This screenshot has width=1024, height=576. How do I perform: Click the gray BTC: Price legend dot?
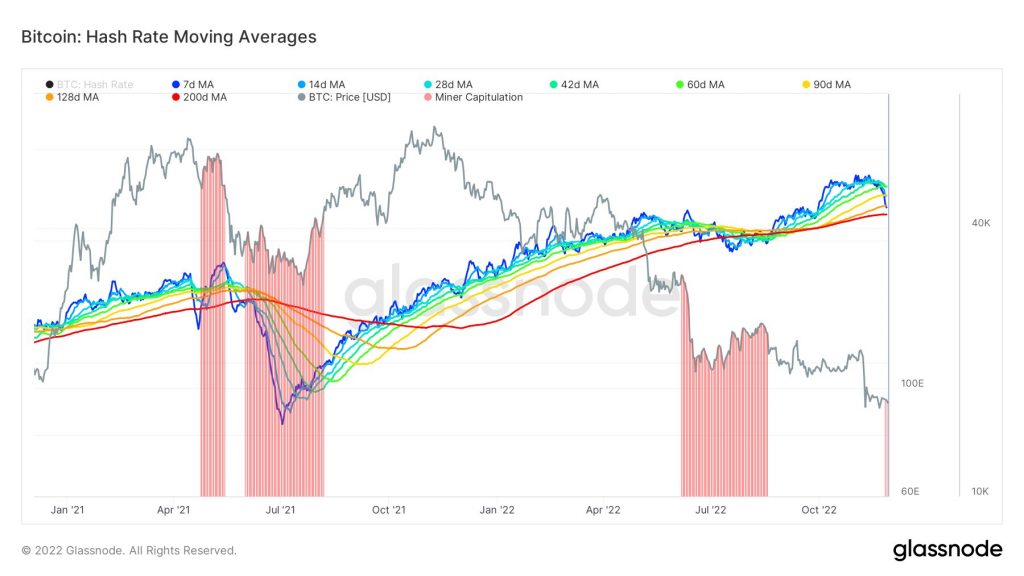(x=302, y=97)
